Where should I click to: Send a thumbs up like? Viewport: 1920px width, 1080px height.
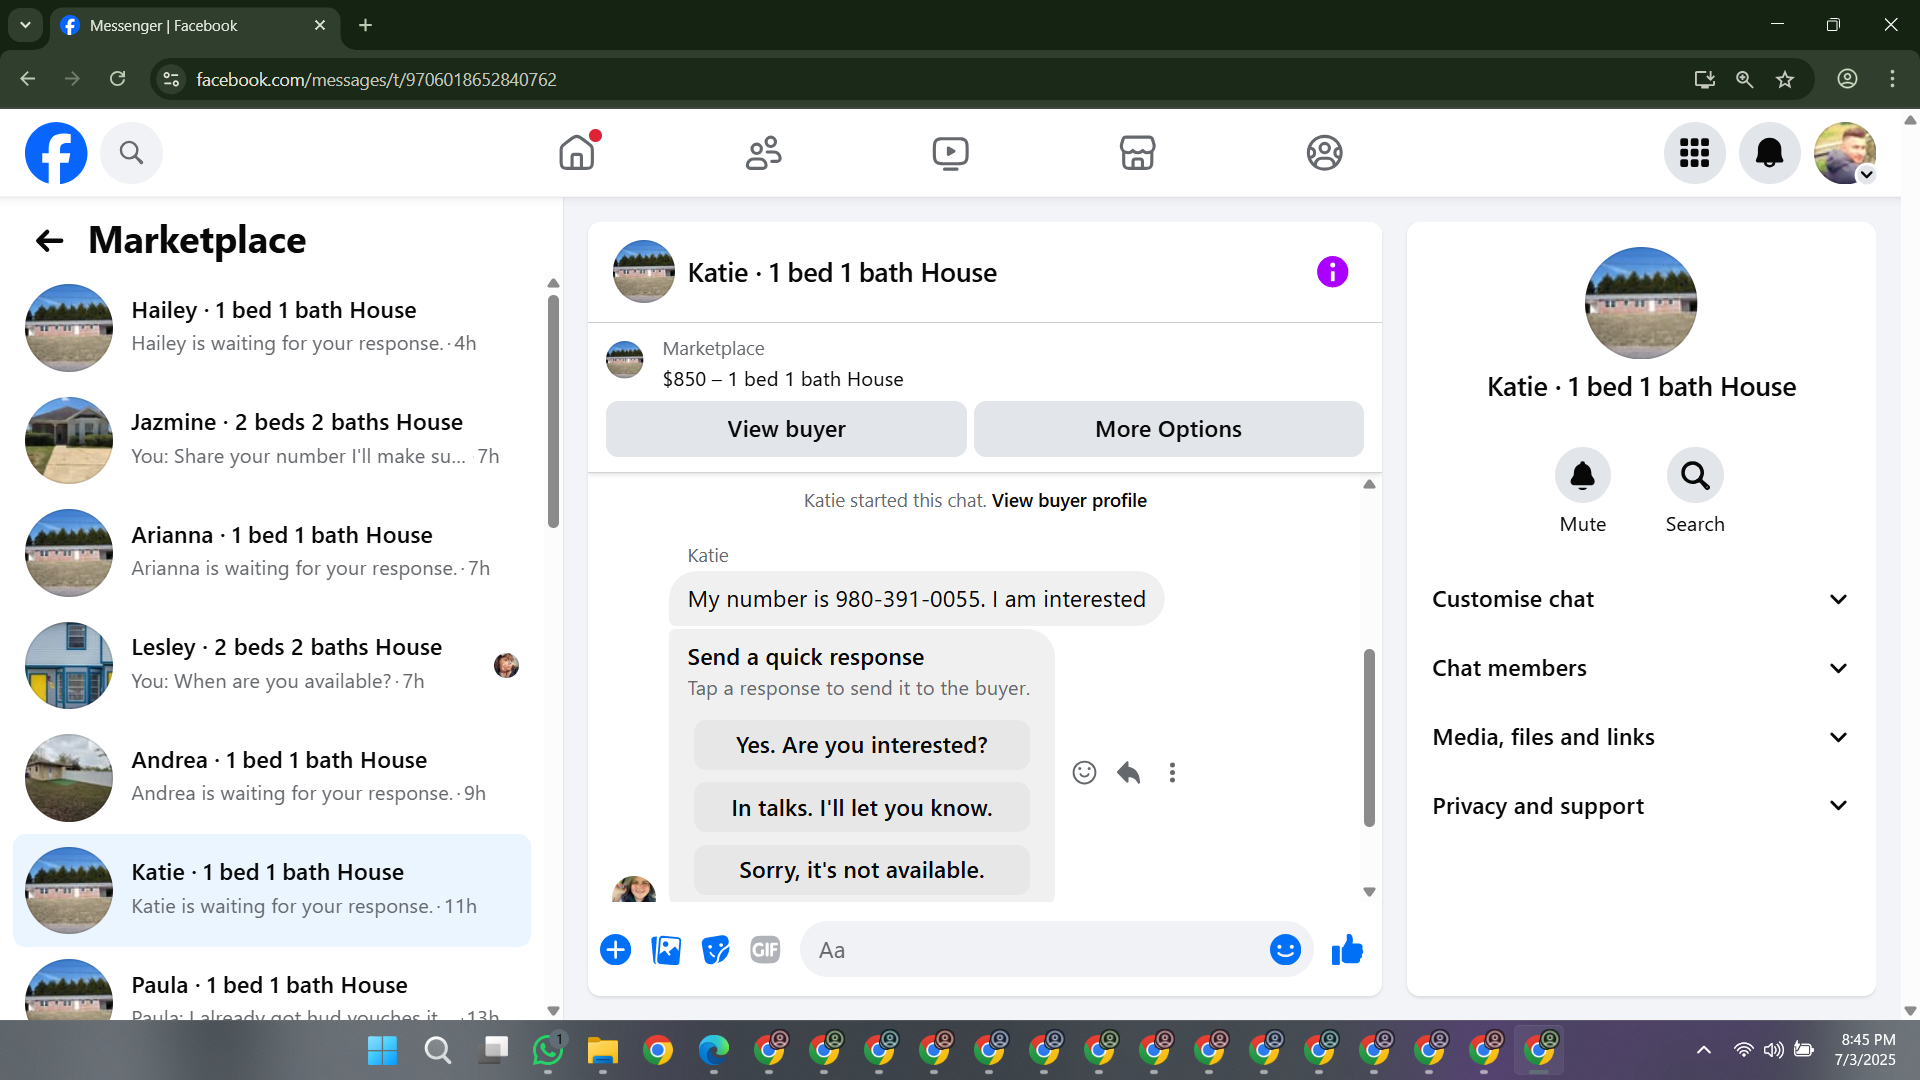[1347, 950]
